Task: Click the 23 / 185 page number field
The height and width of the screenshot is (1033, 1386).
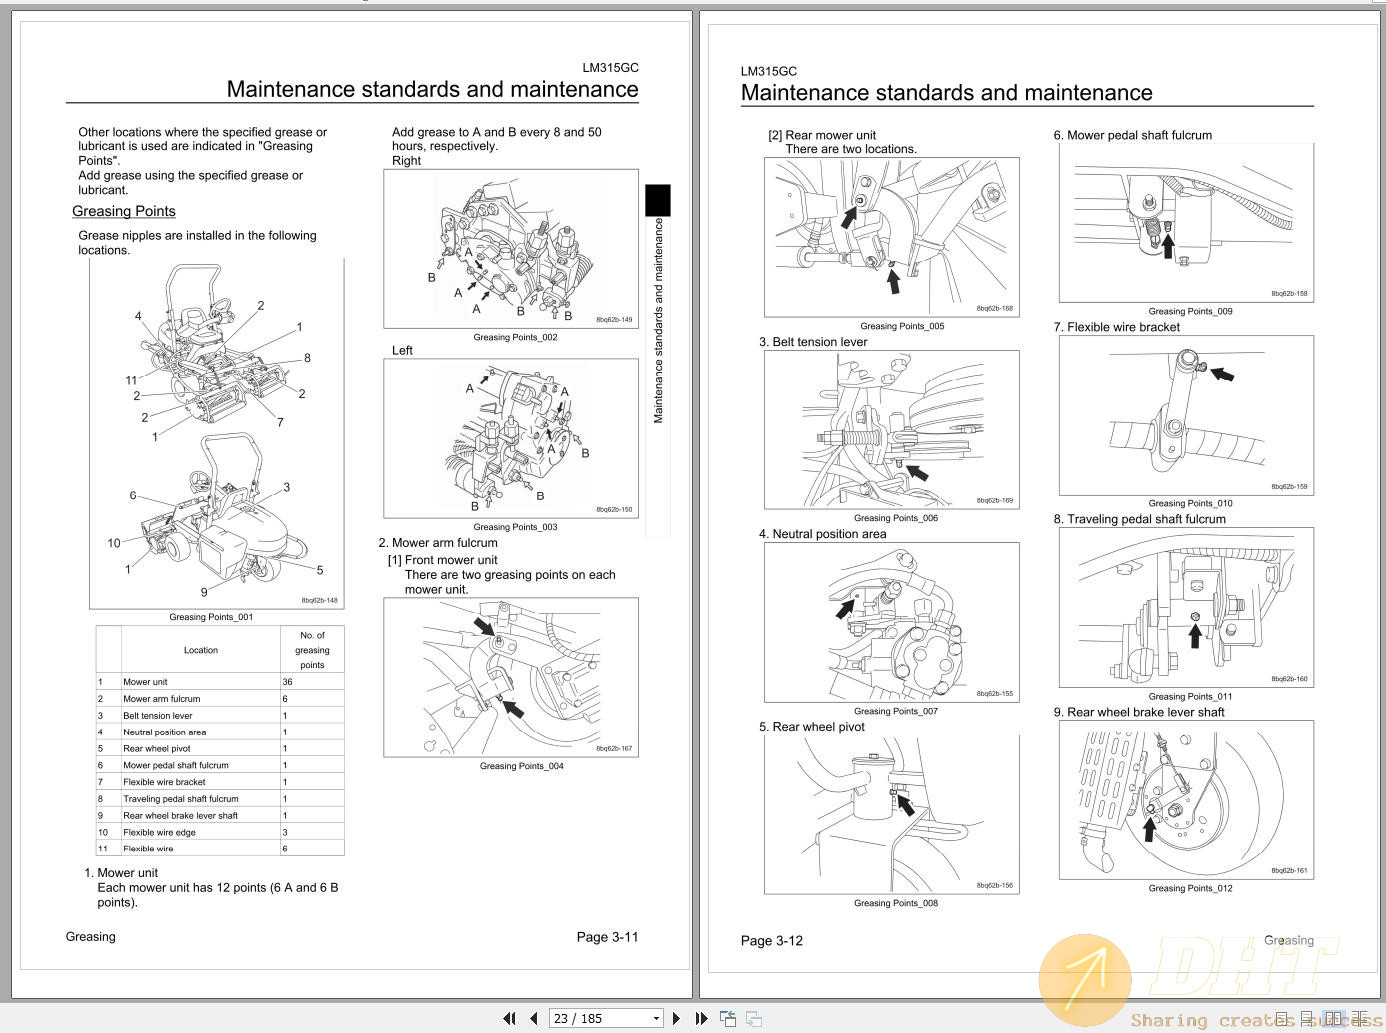Action: click(598, 1018)
